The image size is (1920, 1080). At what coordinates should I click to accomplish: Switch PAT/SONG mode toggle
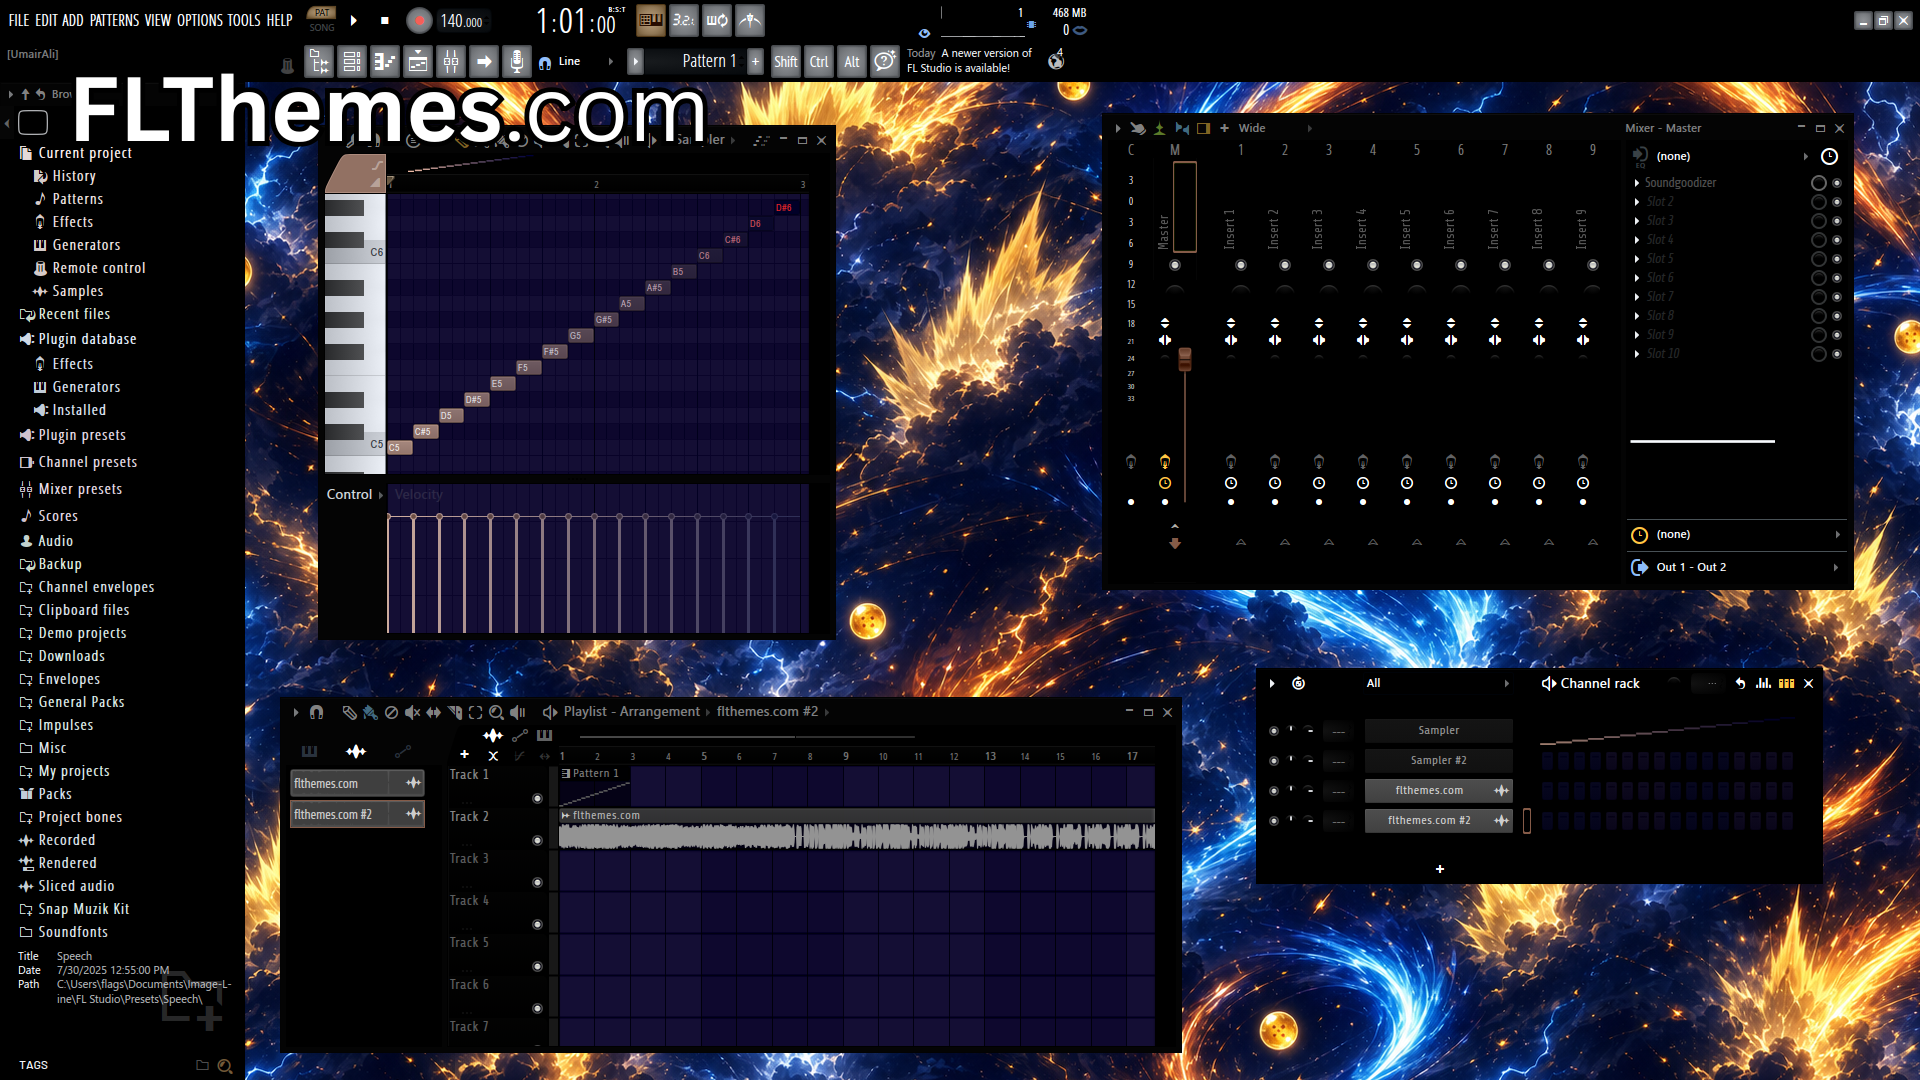click(x=322, y=20)
